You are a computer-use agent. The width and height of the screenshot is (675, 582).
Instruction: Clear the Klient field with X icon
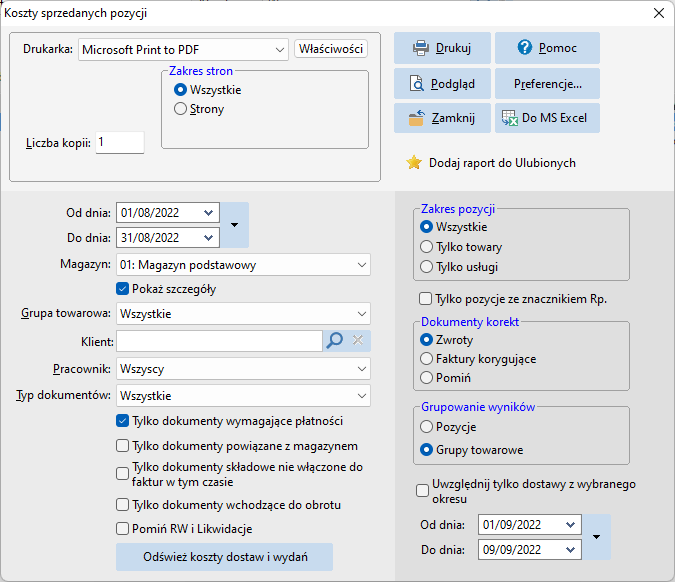coord(358,341)
